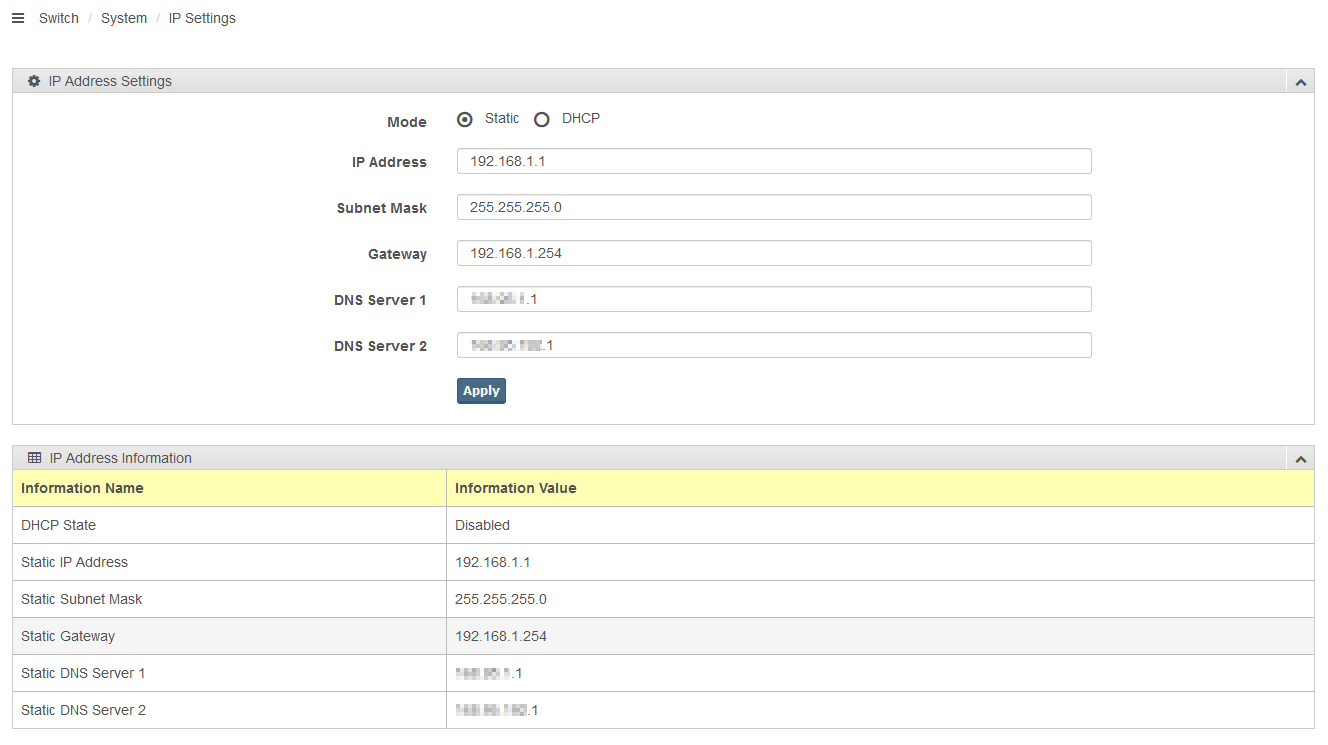Click the Switch breadcrumb link
This screenshot has width=1328, height=745.
point(58,18)
